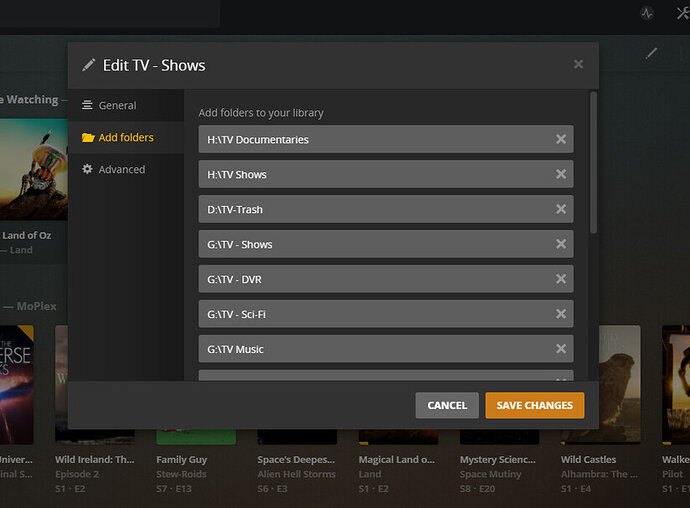
Task: Open the General tab
Action: click(126, 105)
